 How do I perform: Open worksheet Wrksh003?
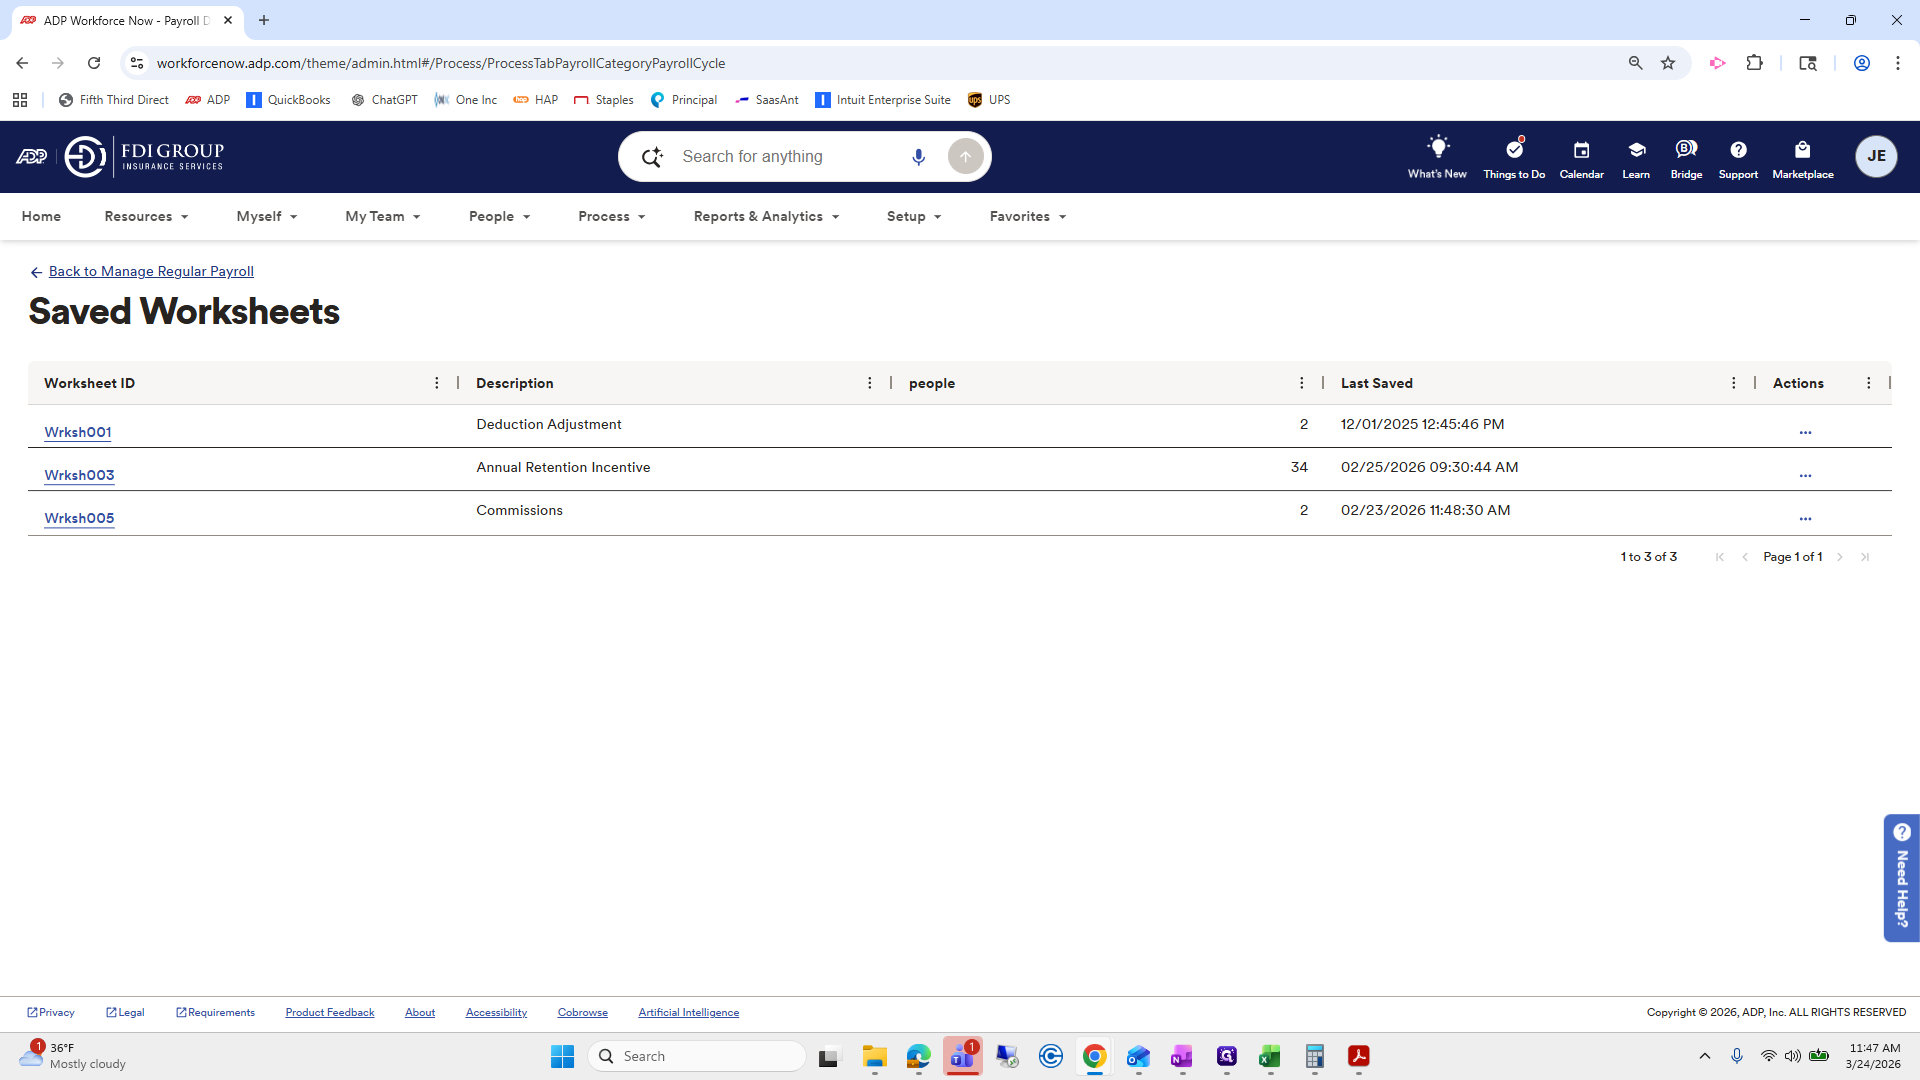79,475
